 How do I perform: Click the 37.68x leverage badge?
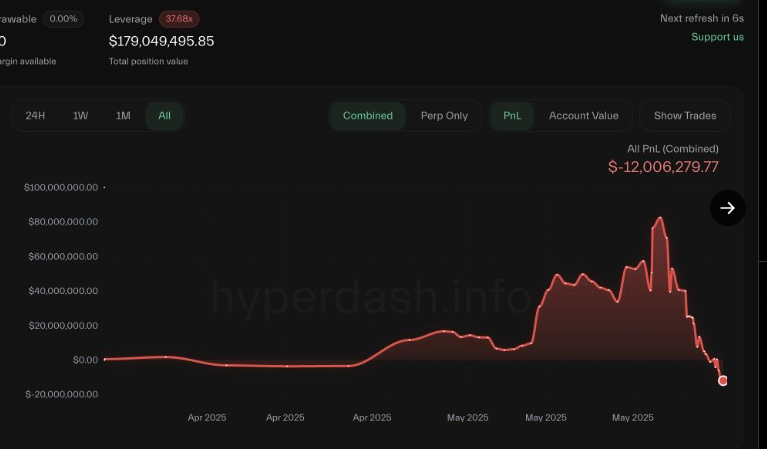[179, 19]
